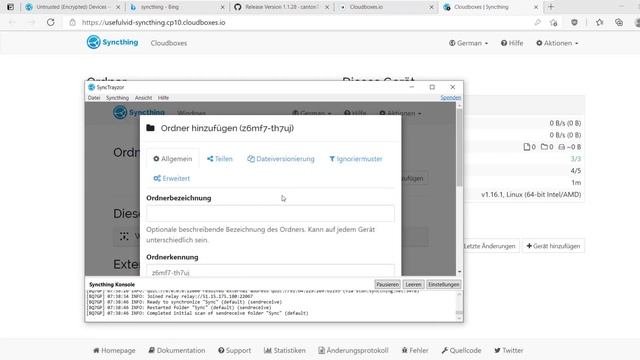Click the Syncthing logo in the browser page

tap(112, 42)
